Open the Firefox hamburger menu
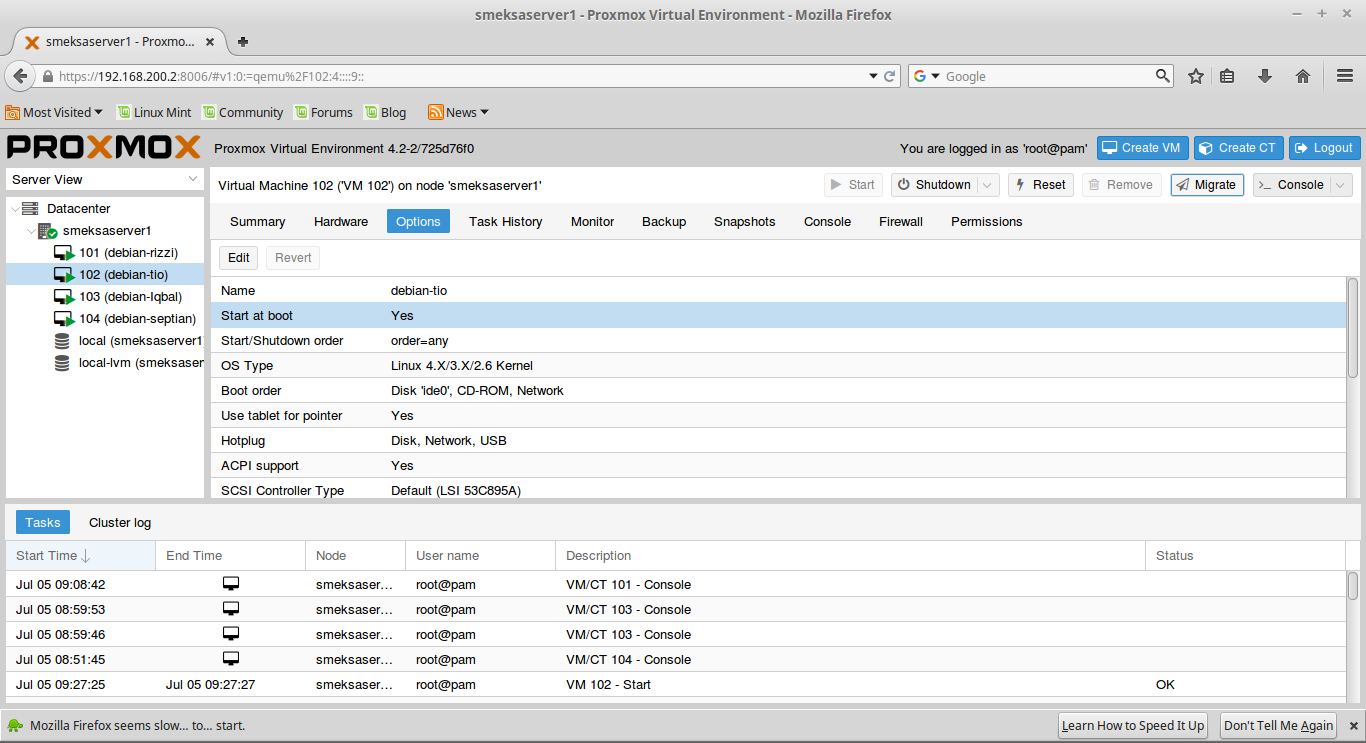 point(1345,76)
